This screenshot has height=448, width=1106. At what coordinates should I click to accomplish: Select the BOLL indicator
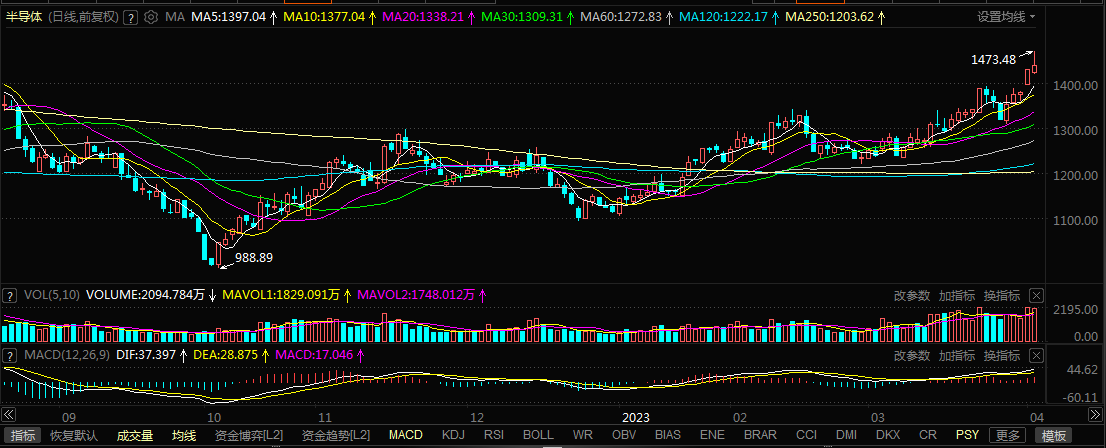(538, 435)
